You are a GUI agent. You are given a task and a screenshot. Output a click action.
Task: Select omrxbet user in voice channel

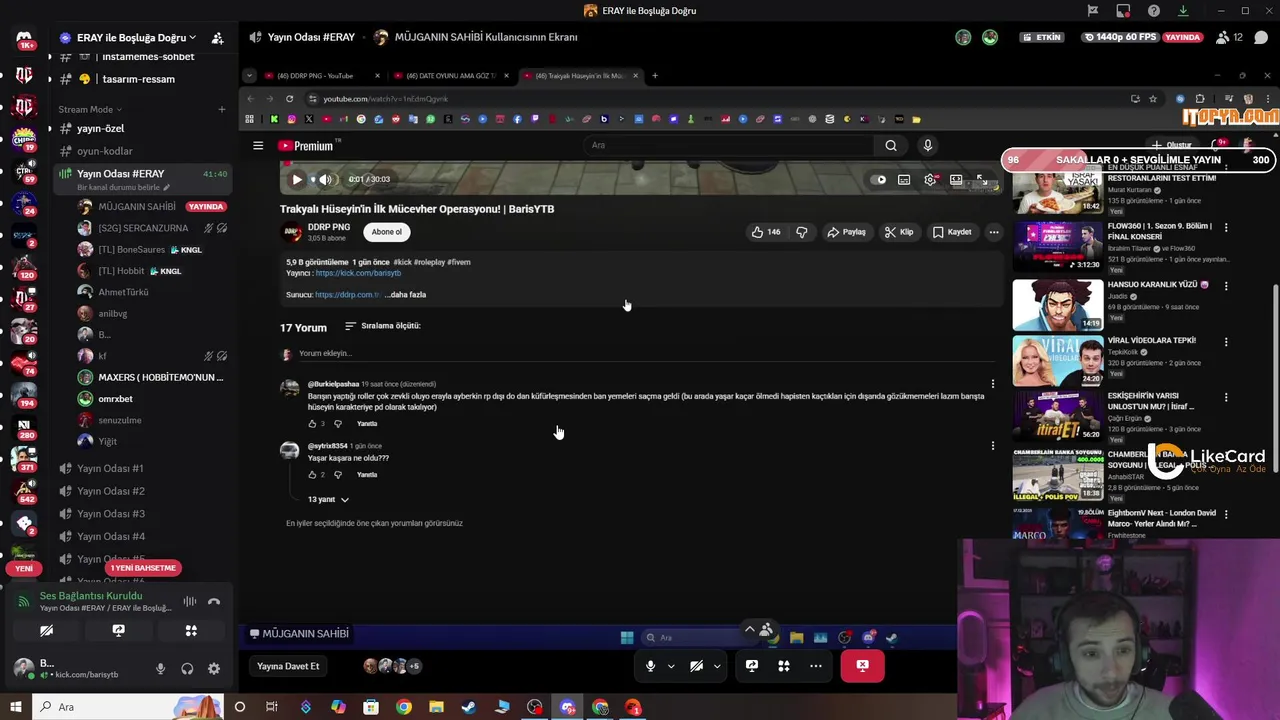pos(115,399)
